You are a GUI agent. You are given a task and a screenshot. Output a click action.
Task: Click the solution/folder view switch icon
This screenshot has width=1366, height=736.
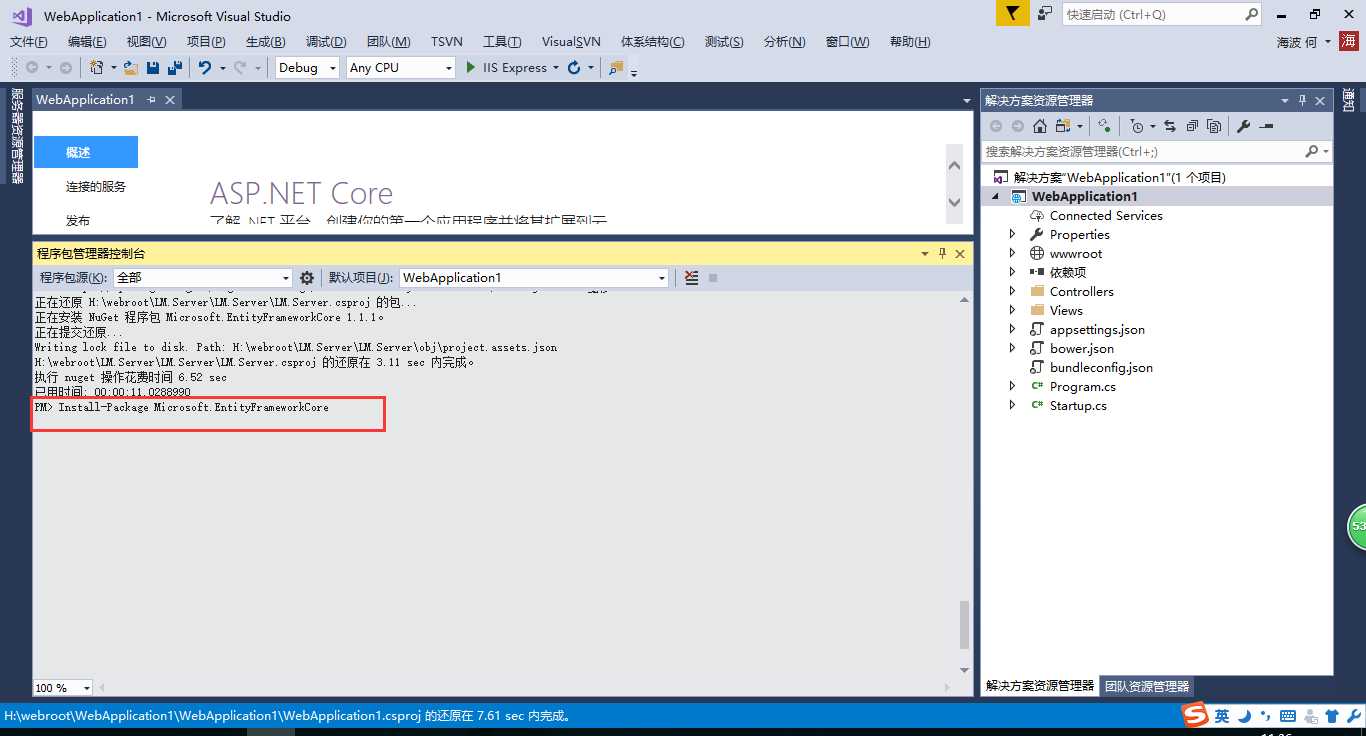tap(1064, 126)
